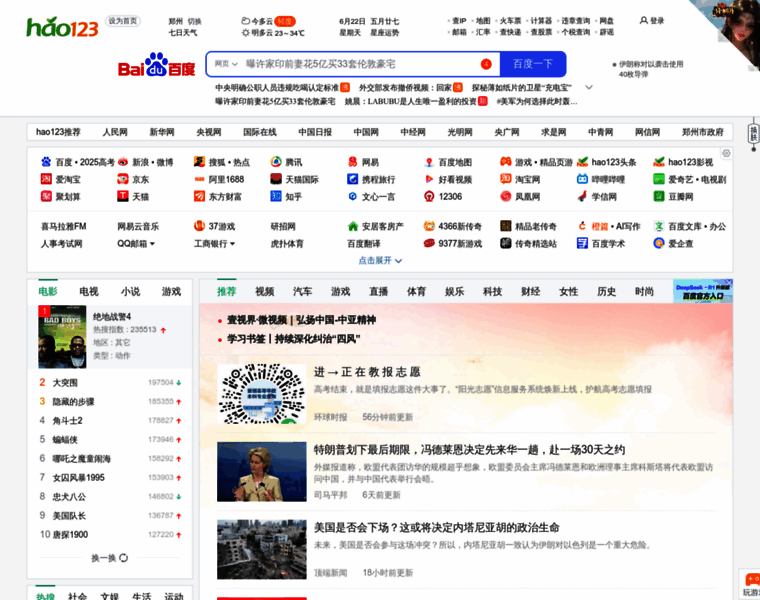Open 搜狐·热点 icon link
Viewport: 760px width, 600px height.
point(199,162)
